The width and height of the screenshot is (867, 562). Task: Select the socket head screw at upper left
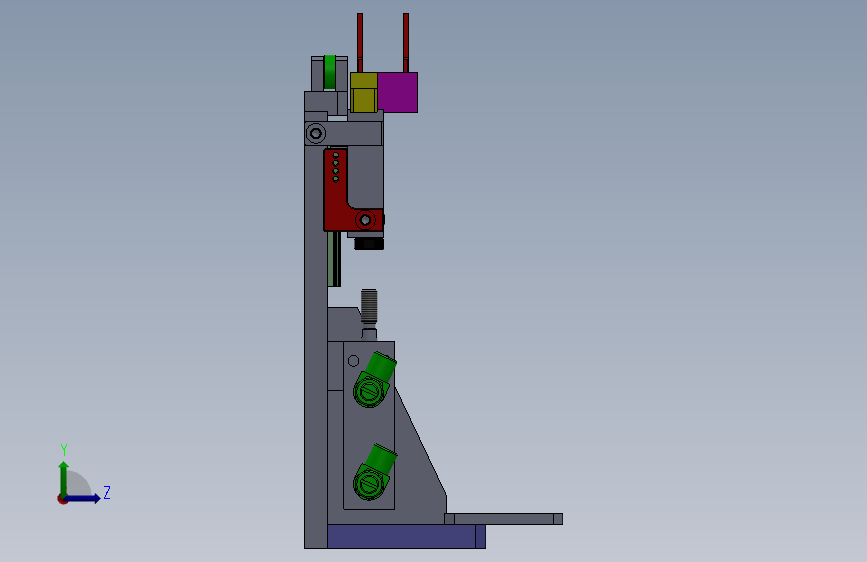tap(316, 133)
